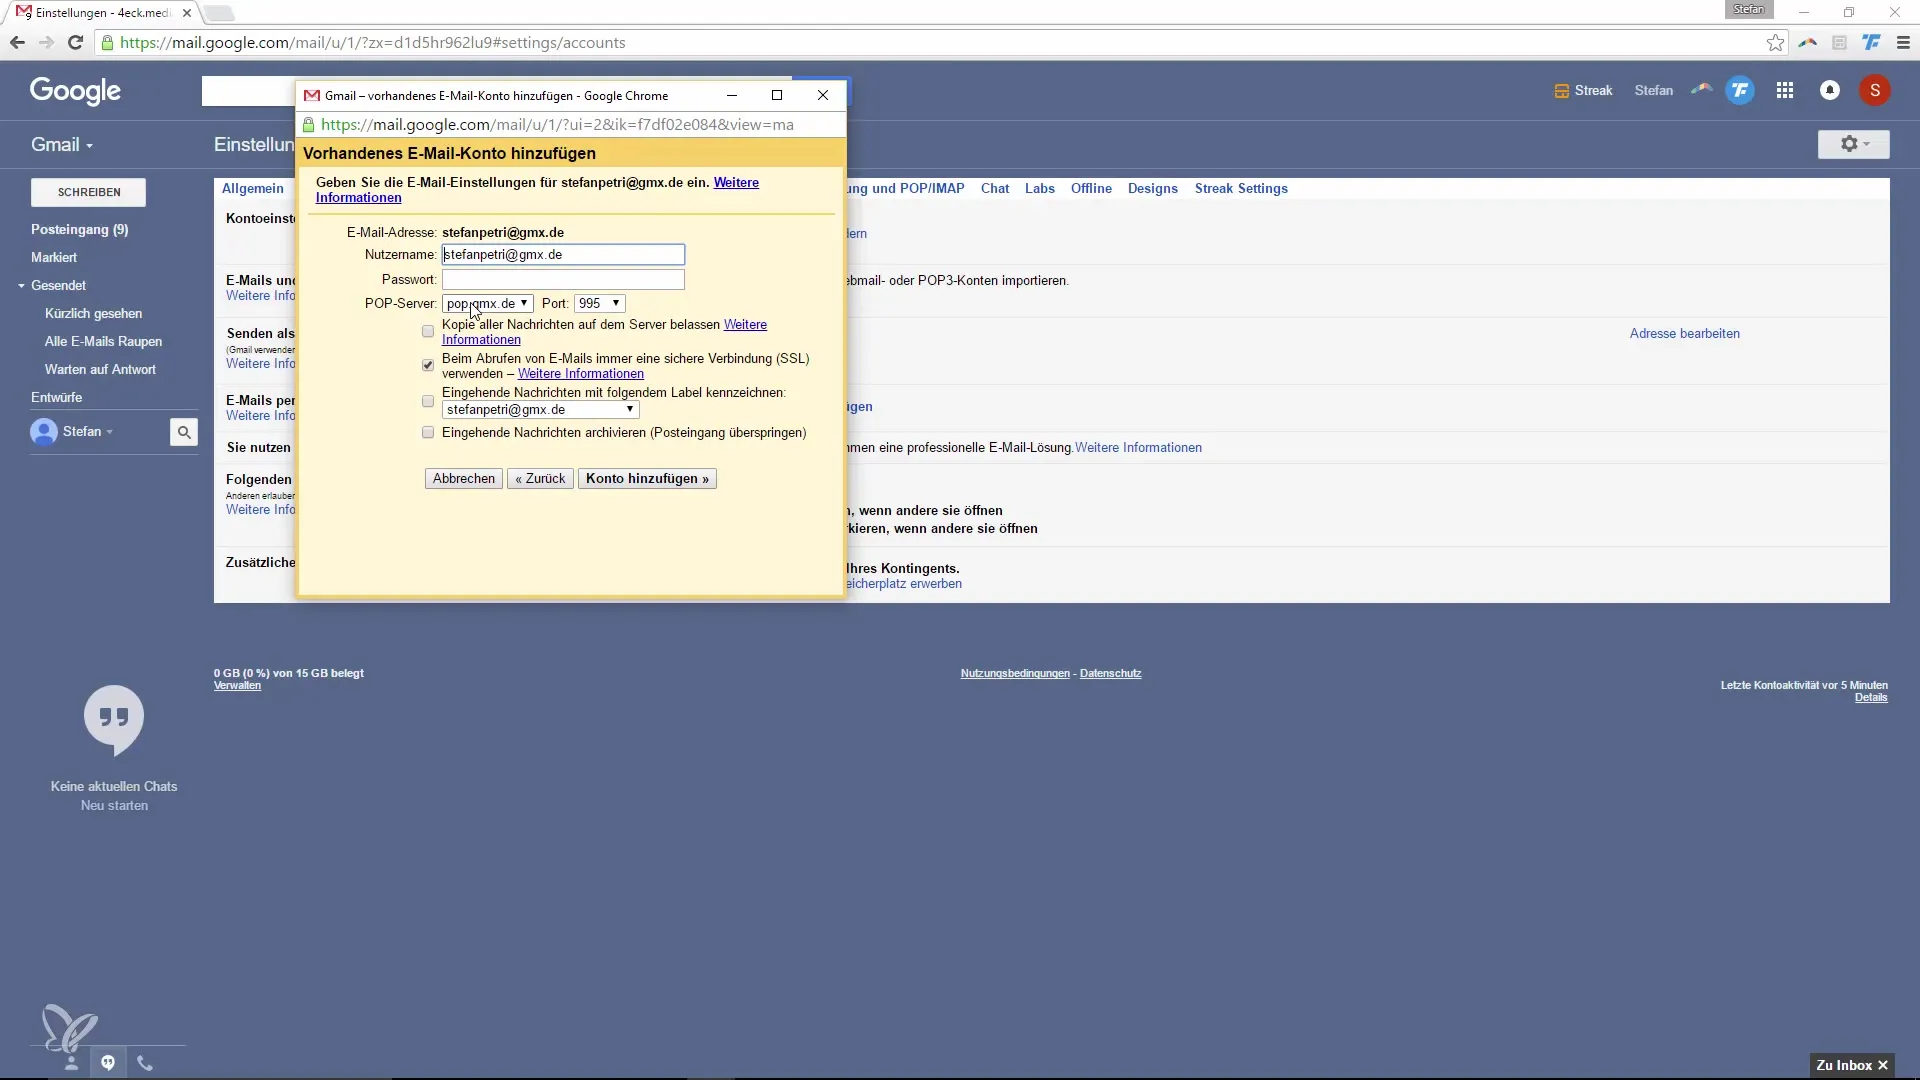Open the Streak Settings tab

[x=1241, y=188]
